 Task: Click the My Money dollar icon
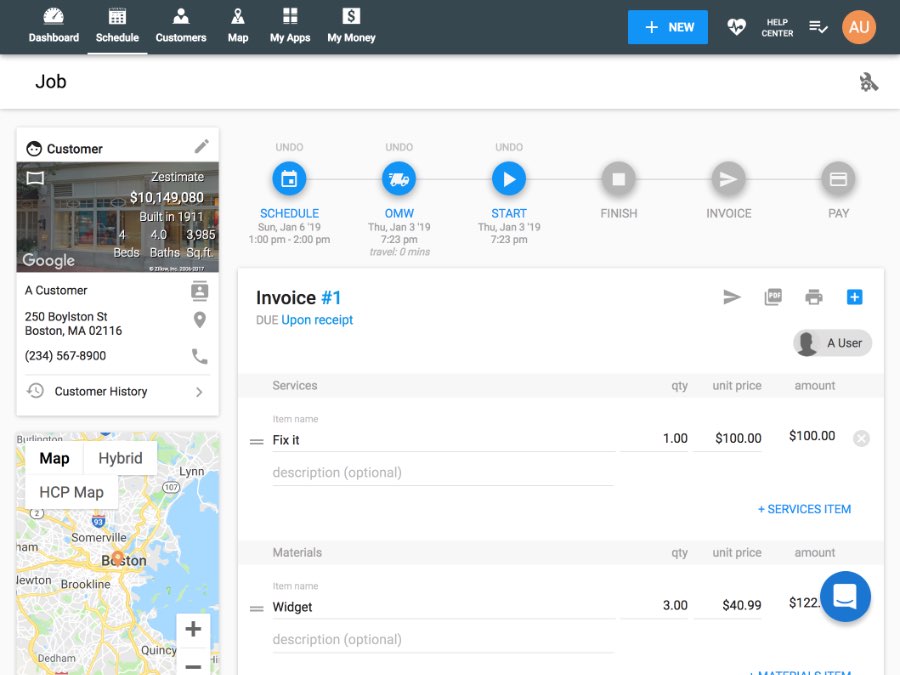click(x=350, y=17)
